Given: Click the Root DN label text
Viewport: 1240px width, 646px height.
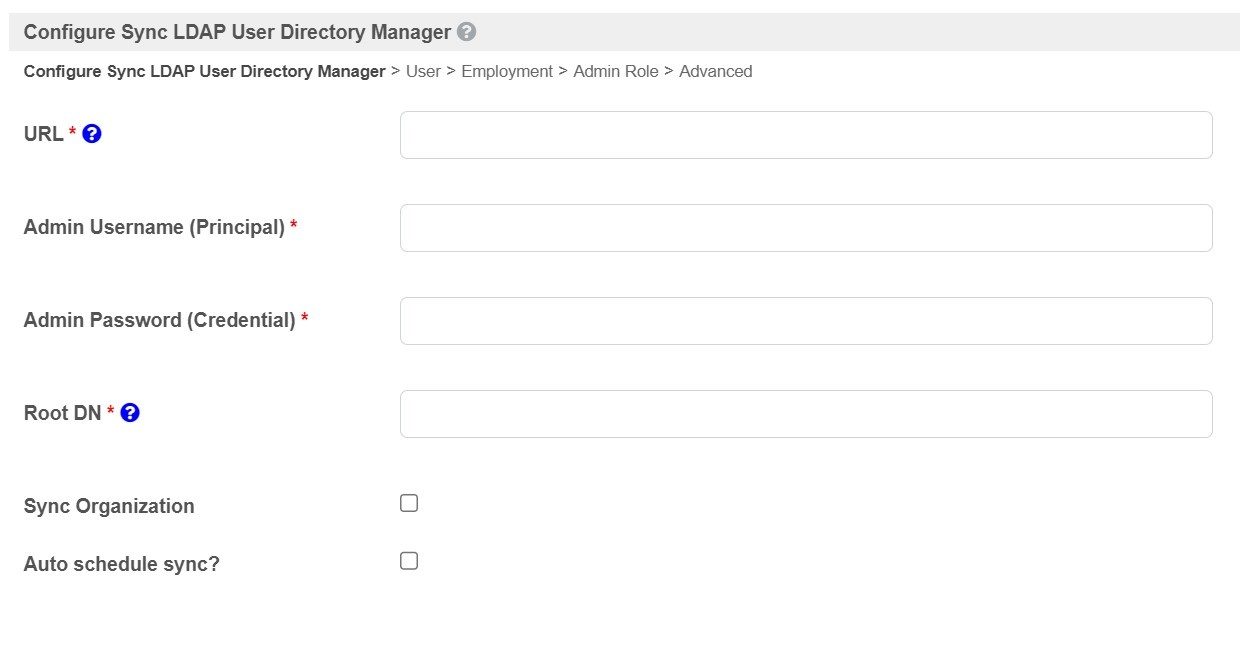Looking at the screenshot, I should coord(62,413).
